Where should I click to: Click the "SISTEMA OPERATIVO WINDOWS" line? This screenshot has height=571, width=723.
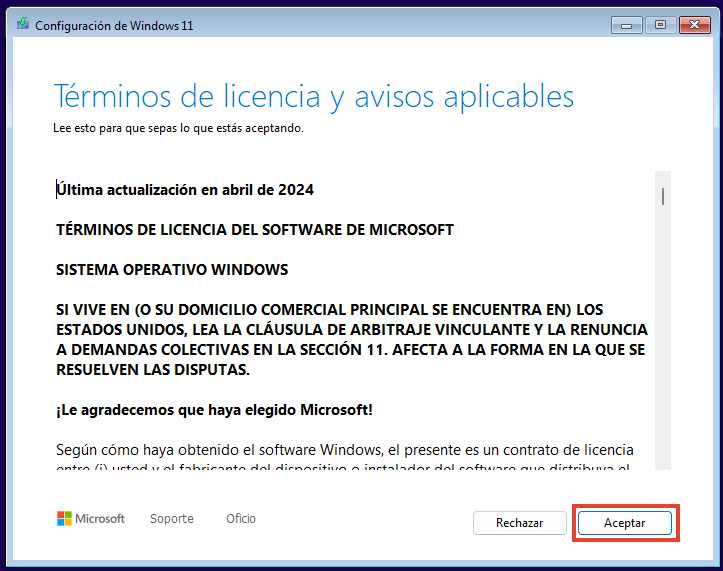(x=172, y=270)
